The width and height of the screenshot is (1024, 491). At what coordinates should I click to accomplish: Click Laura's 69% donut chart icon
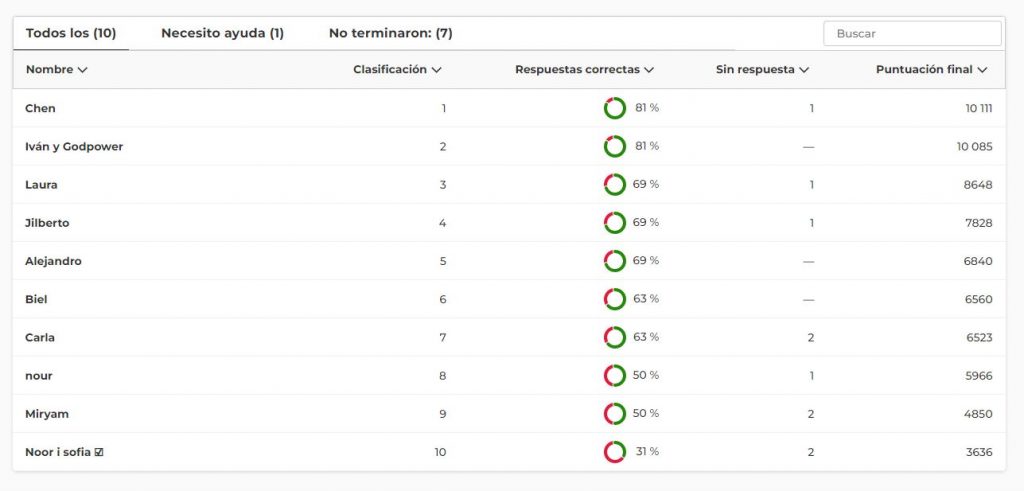pos(615,185)
